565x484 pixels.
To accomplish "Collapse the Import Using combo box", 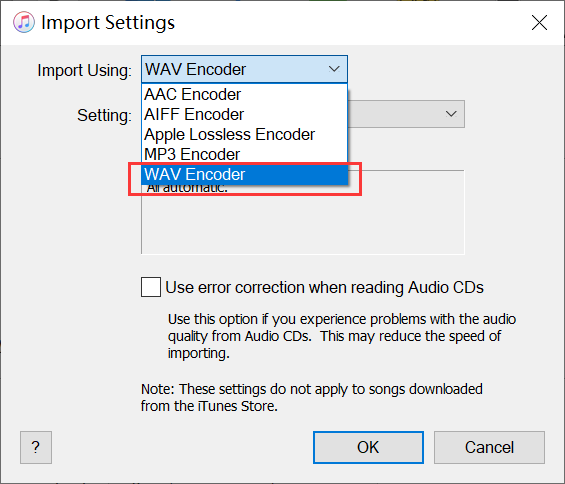I will [x=244, y=69].
